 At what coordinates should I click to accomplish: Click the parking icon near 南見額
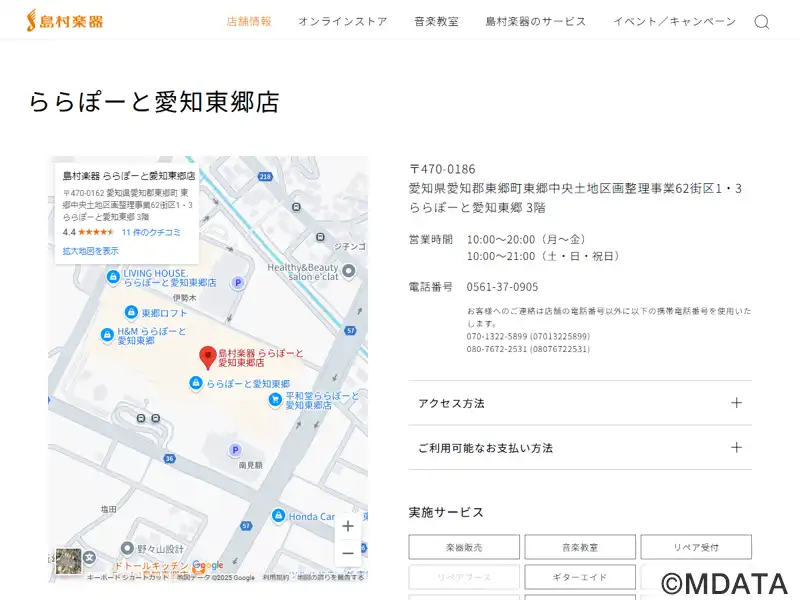(235, 450)
